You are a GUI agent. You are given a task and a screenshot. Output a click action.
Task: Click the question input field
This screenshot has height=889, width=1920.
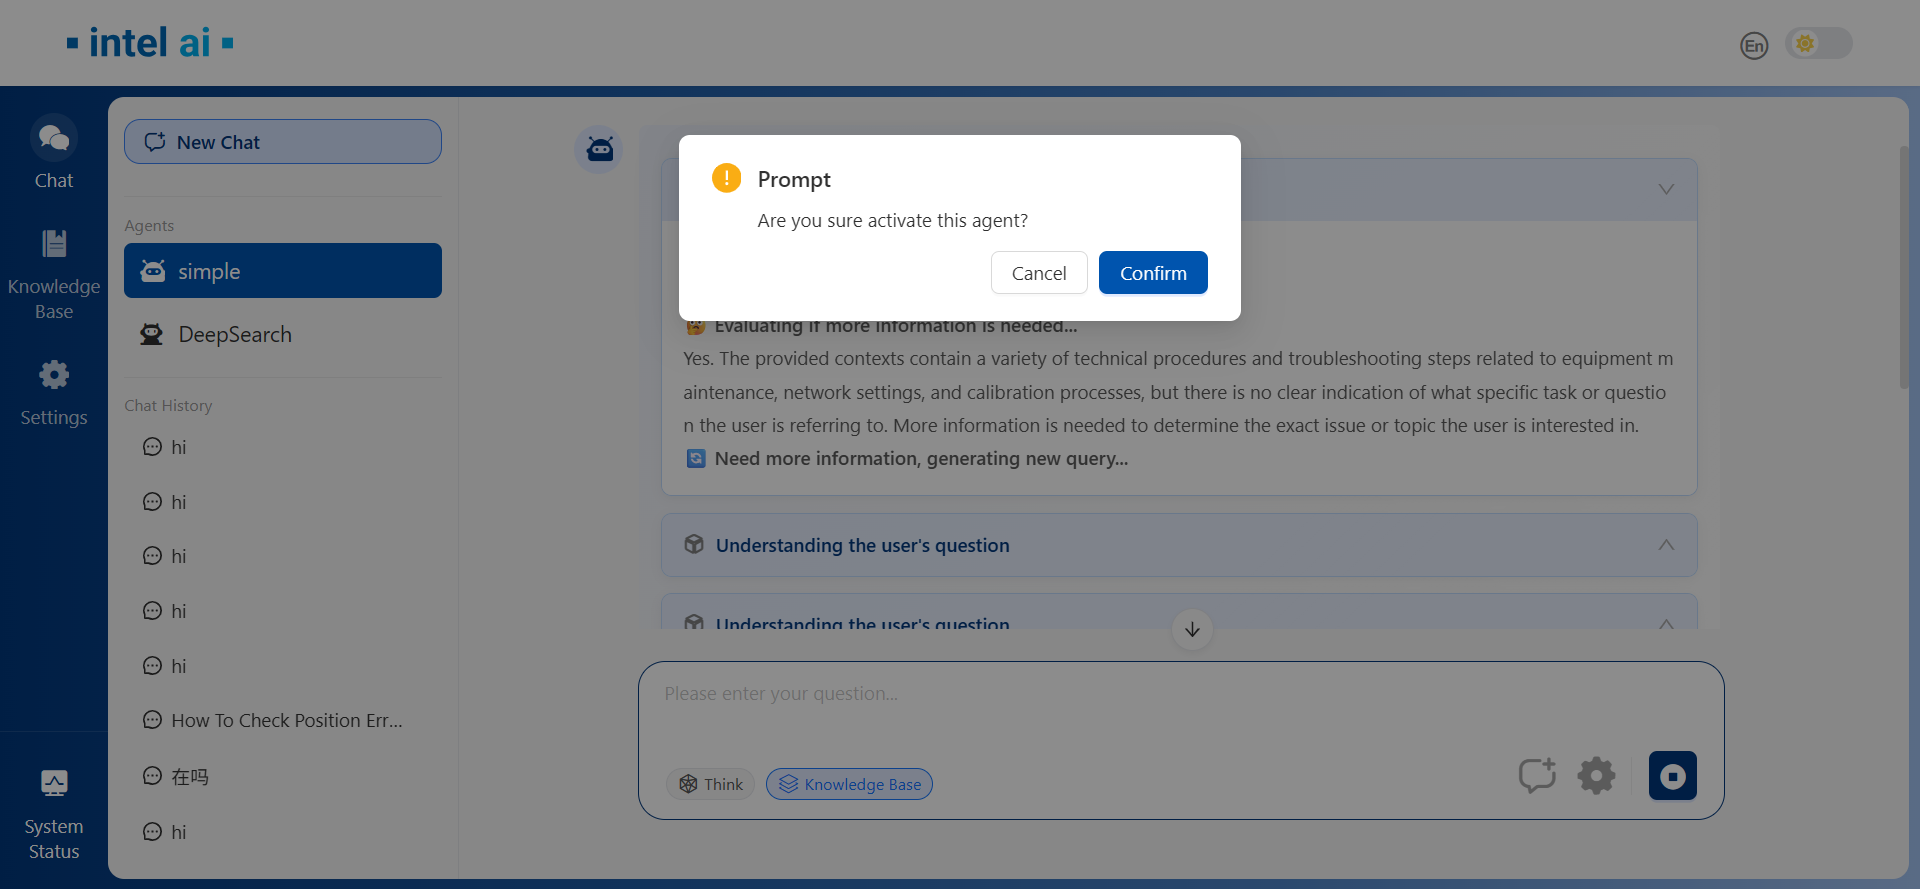[1080, 710]
